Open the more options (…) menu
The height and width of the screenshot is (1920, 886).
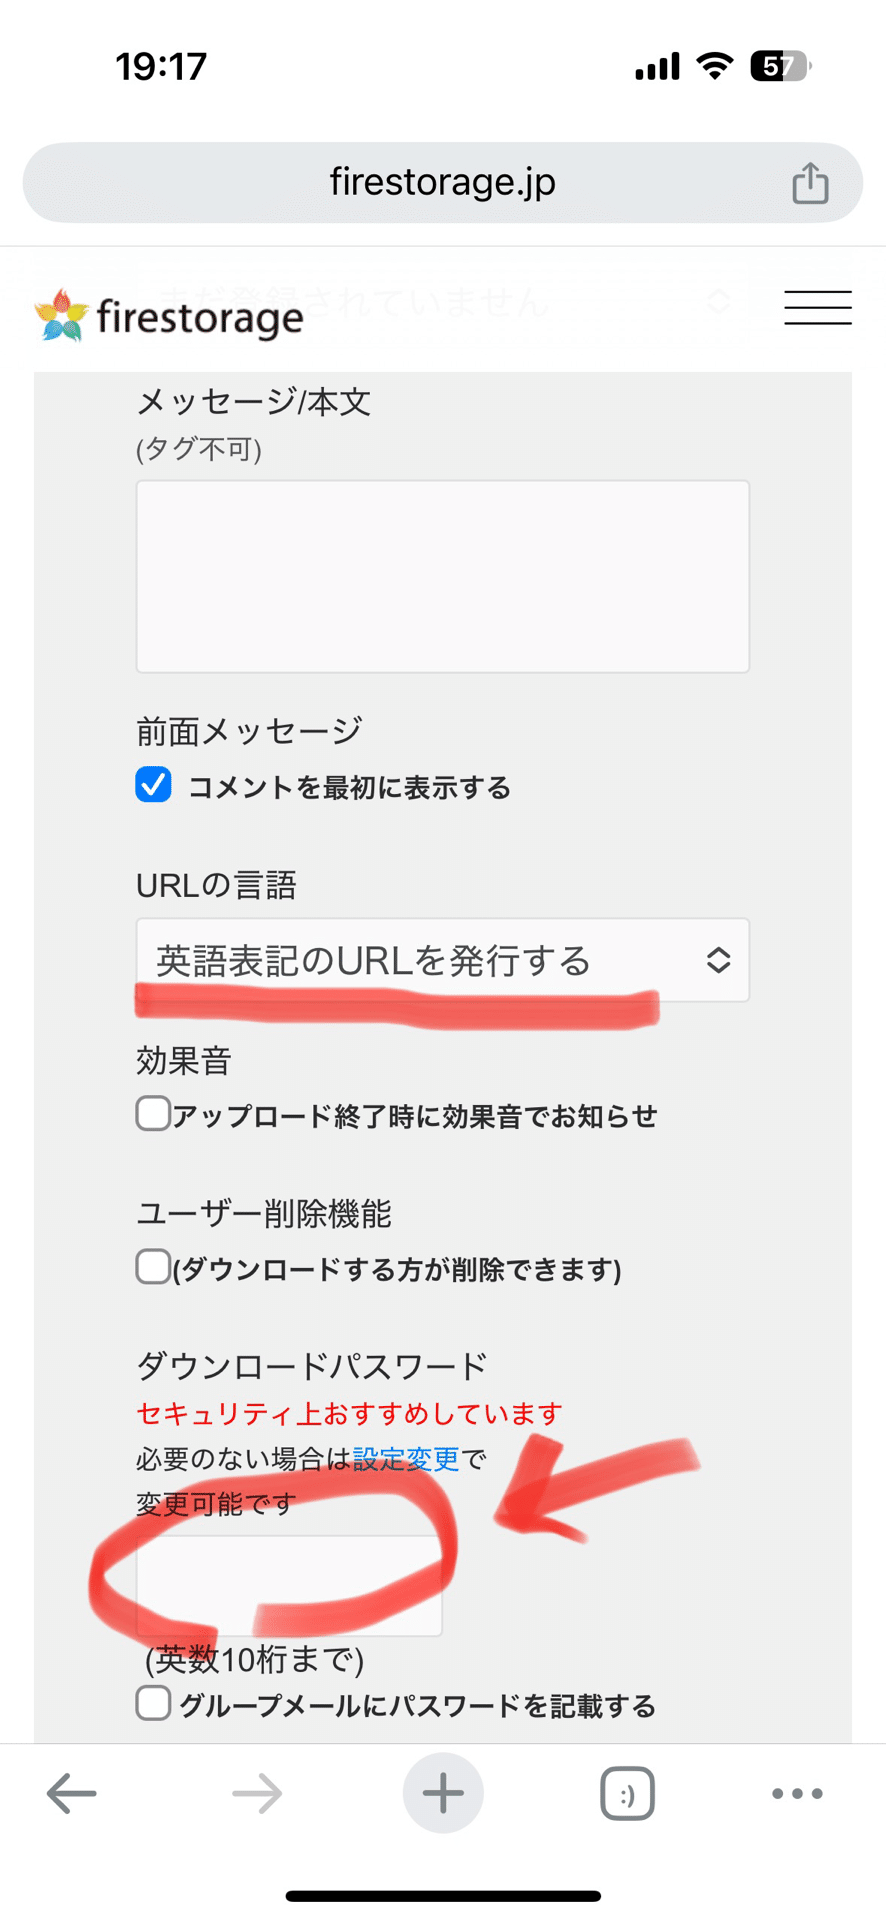(795, 1793)
